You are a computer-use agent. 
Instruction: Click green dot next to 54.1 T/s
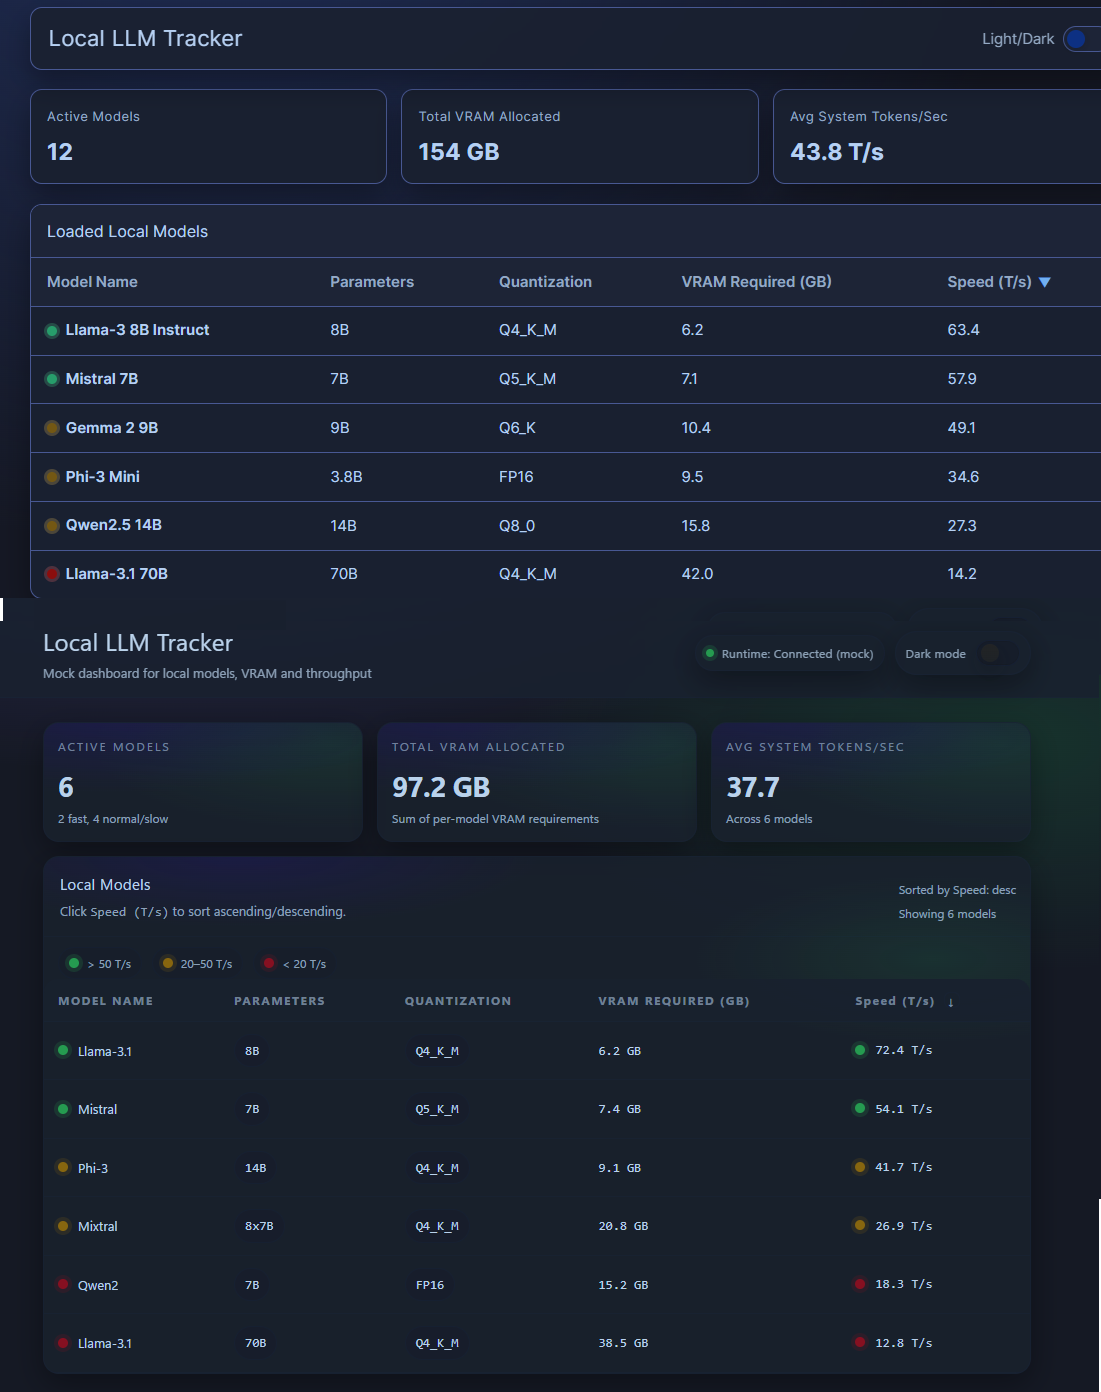(860, 1108)
